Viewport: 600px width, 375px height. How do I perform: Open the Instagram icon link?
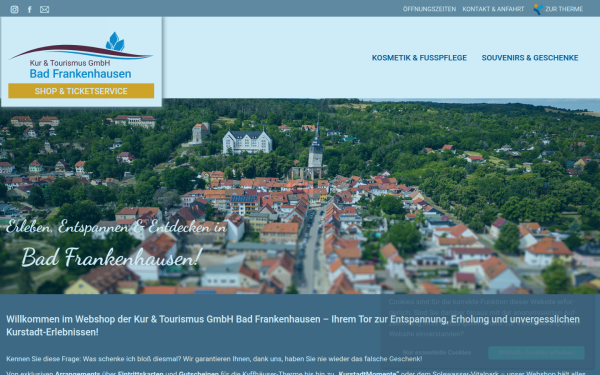14,10
